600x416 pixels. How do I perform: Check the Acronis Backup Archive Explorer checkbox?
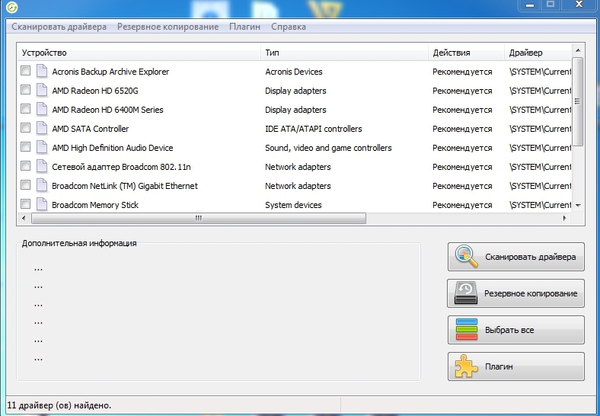click(x=26, y=71)
